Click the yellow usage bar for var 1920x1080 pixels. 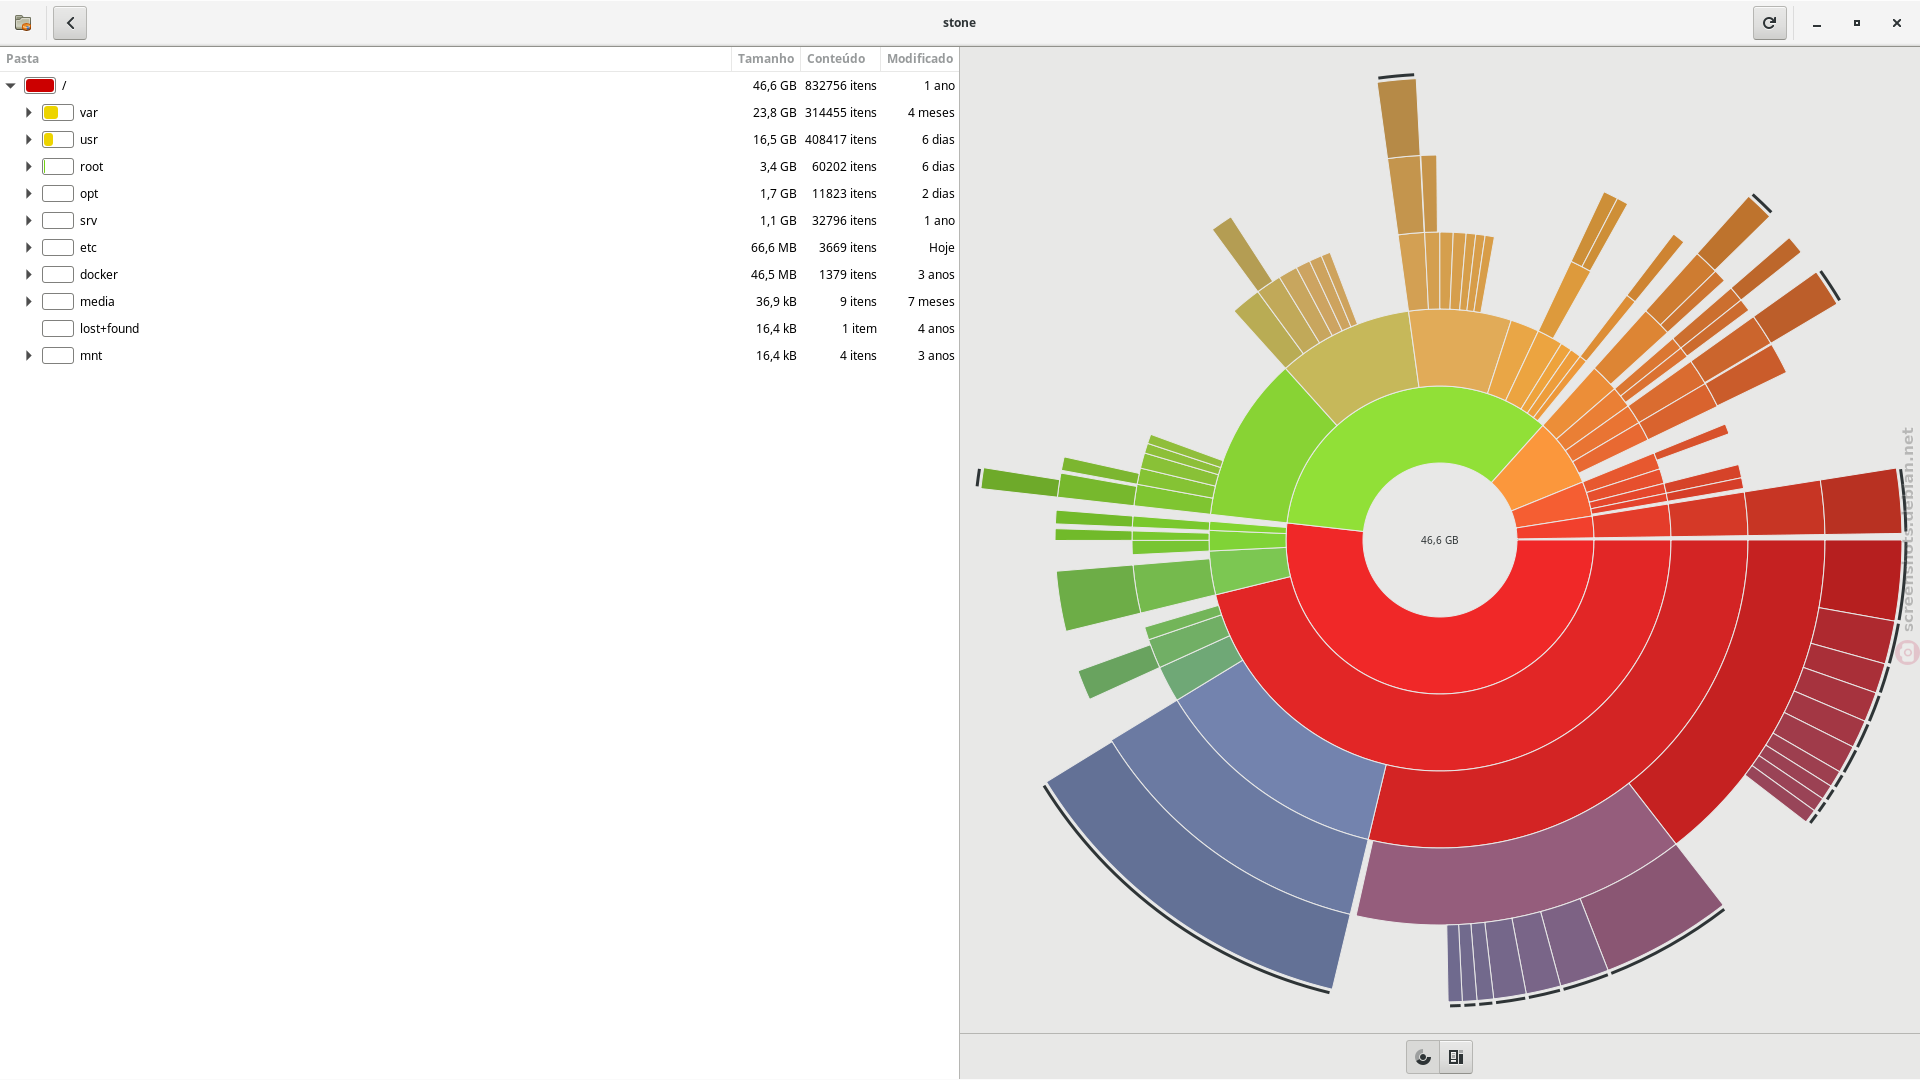[58, 113]
